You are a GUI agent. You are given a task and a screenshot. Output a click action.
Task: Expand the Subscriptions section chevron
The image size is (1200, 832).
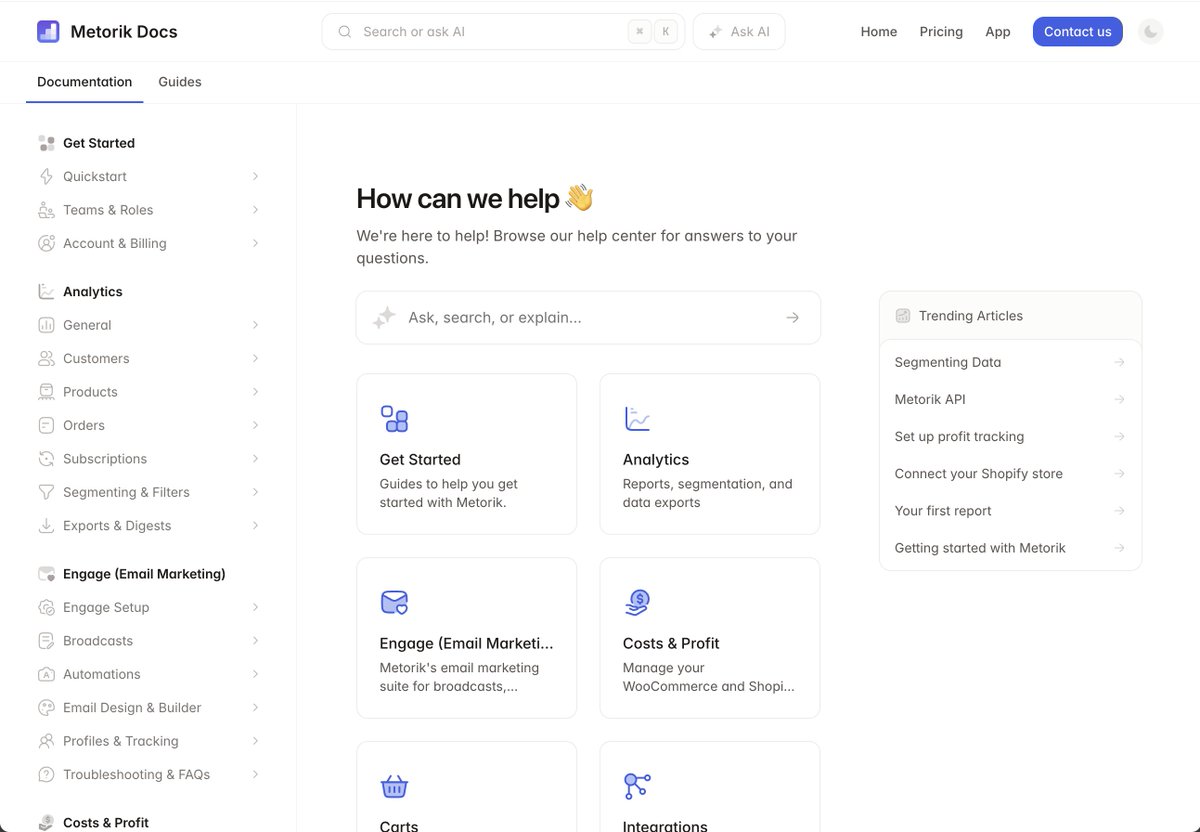(255, 459)
